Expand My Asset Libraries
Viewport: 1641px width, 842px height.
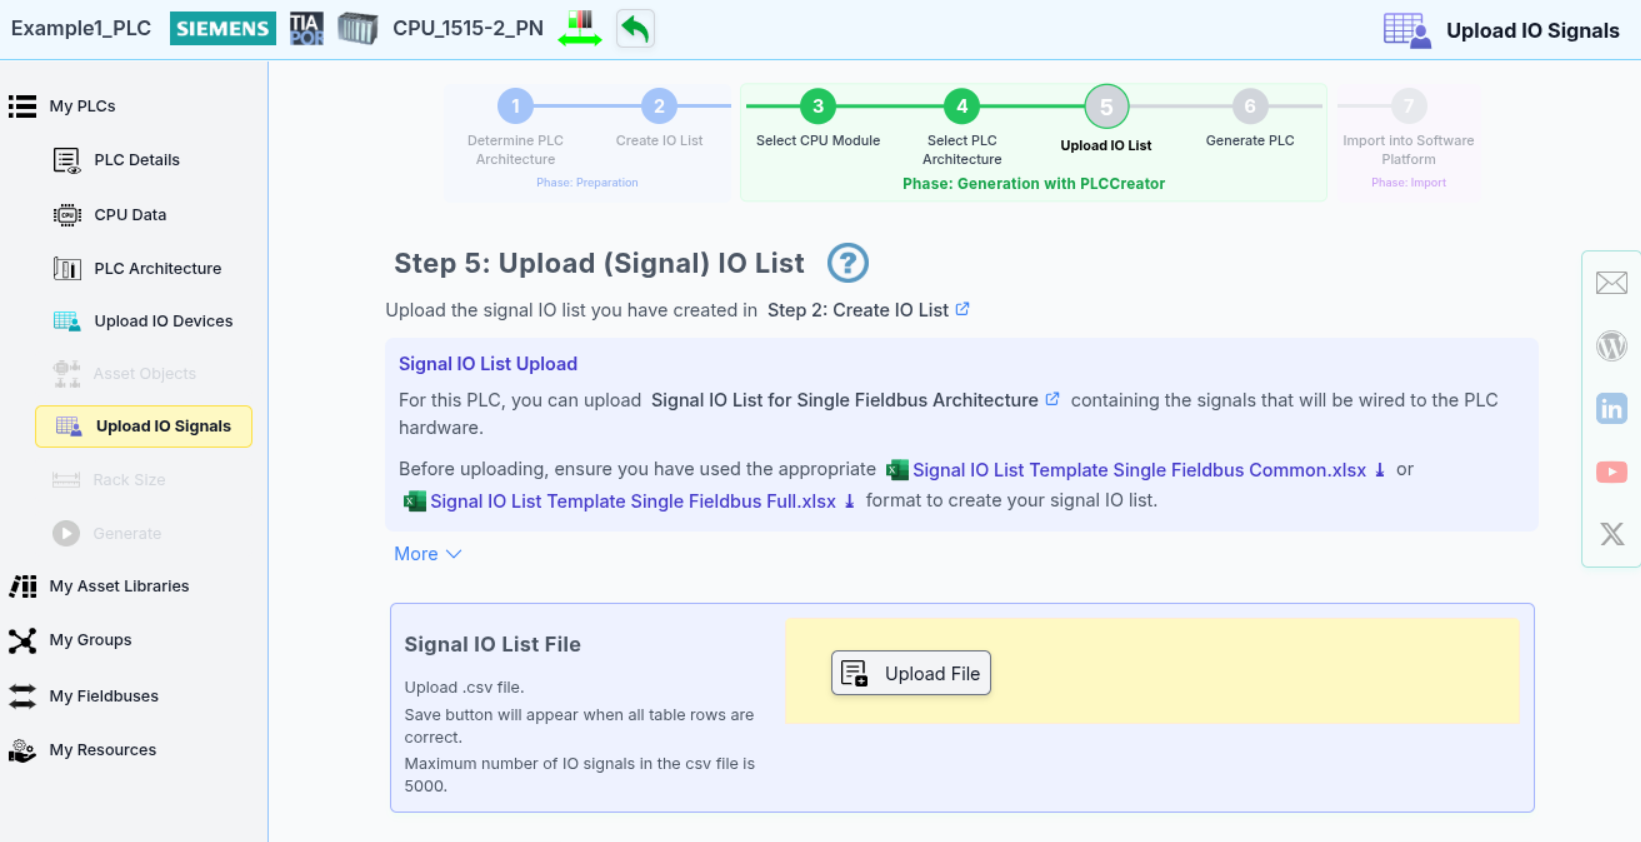(x=118, y=586)
